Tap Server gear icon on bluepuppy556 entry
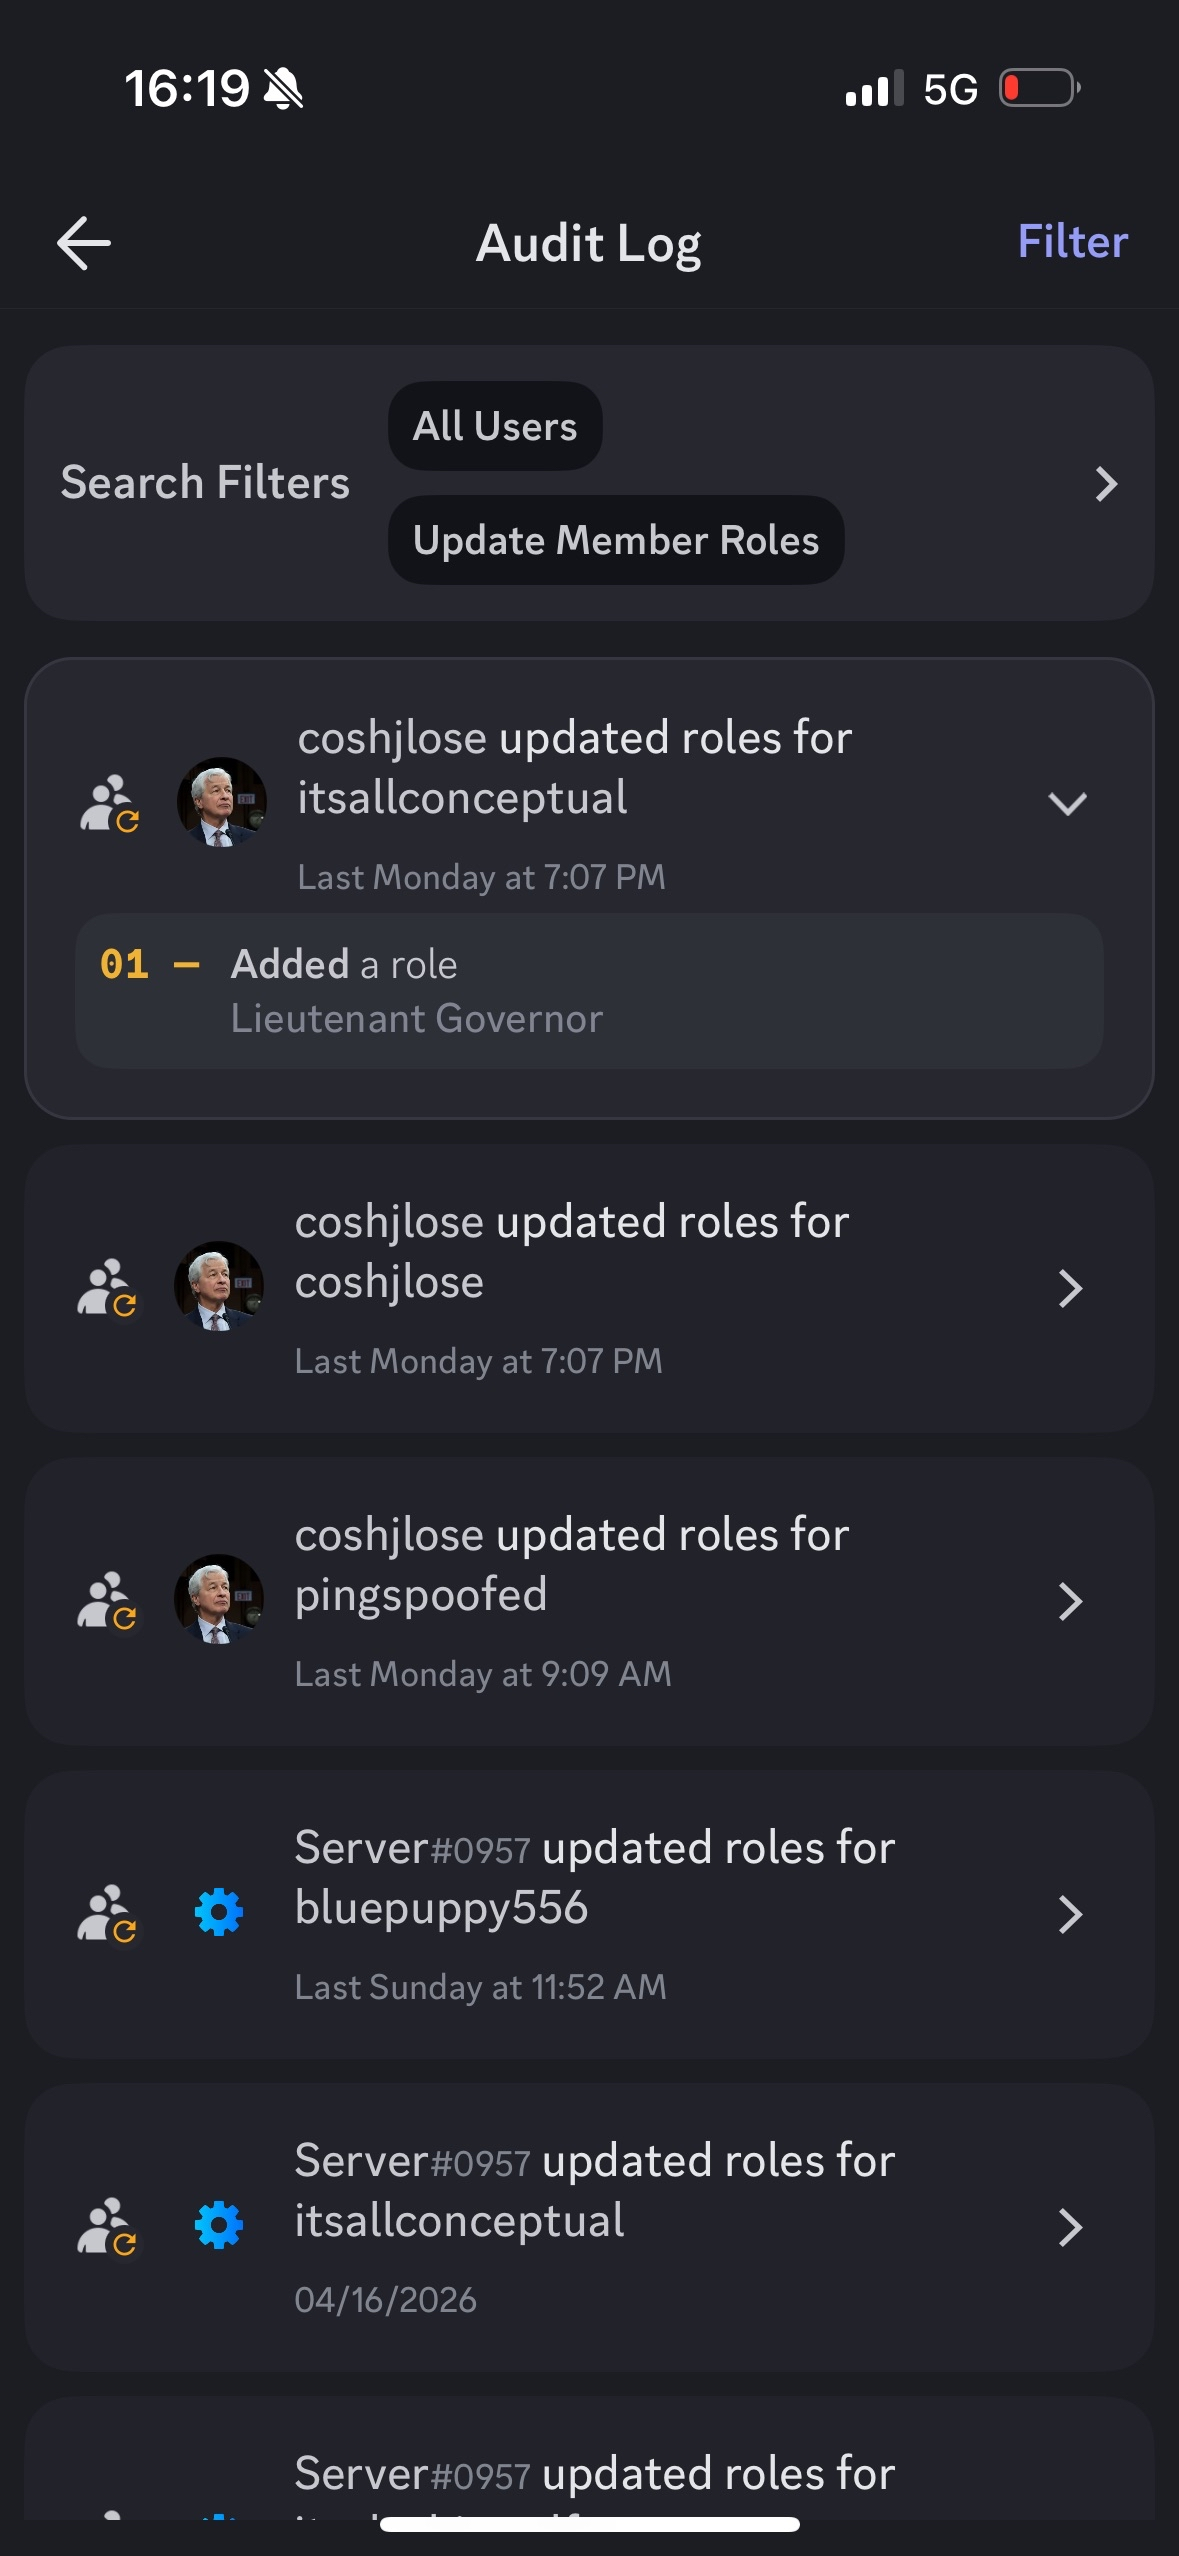Viewport: 1179px width, 2556px height. (219, 1913)
